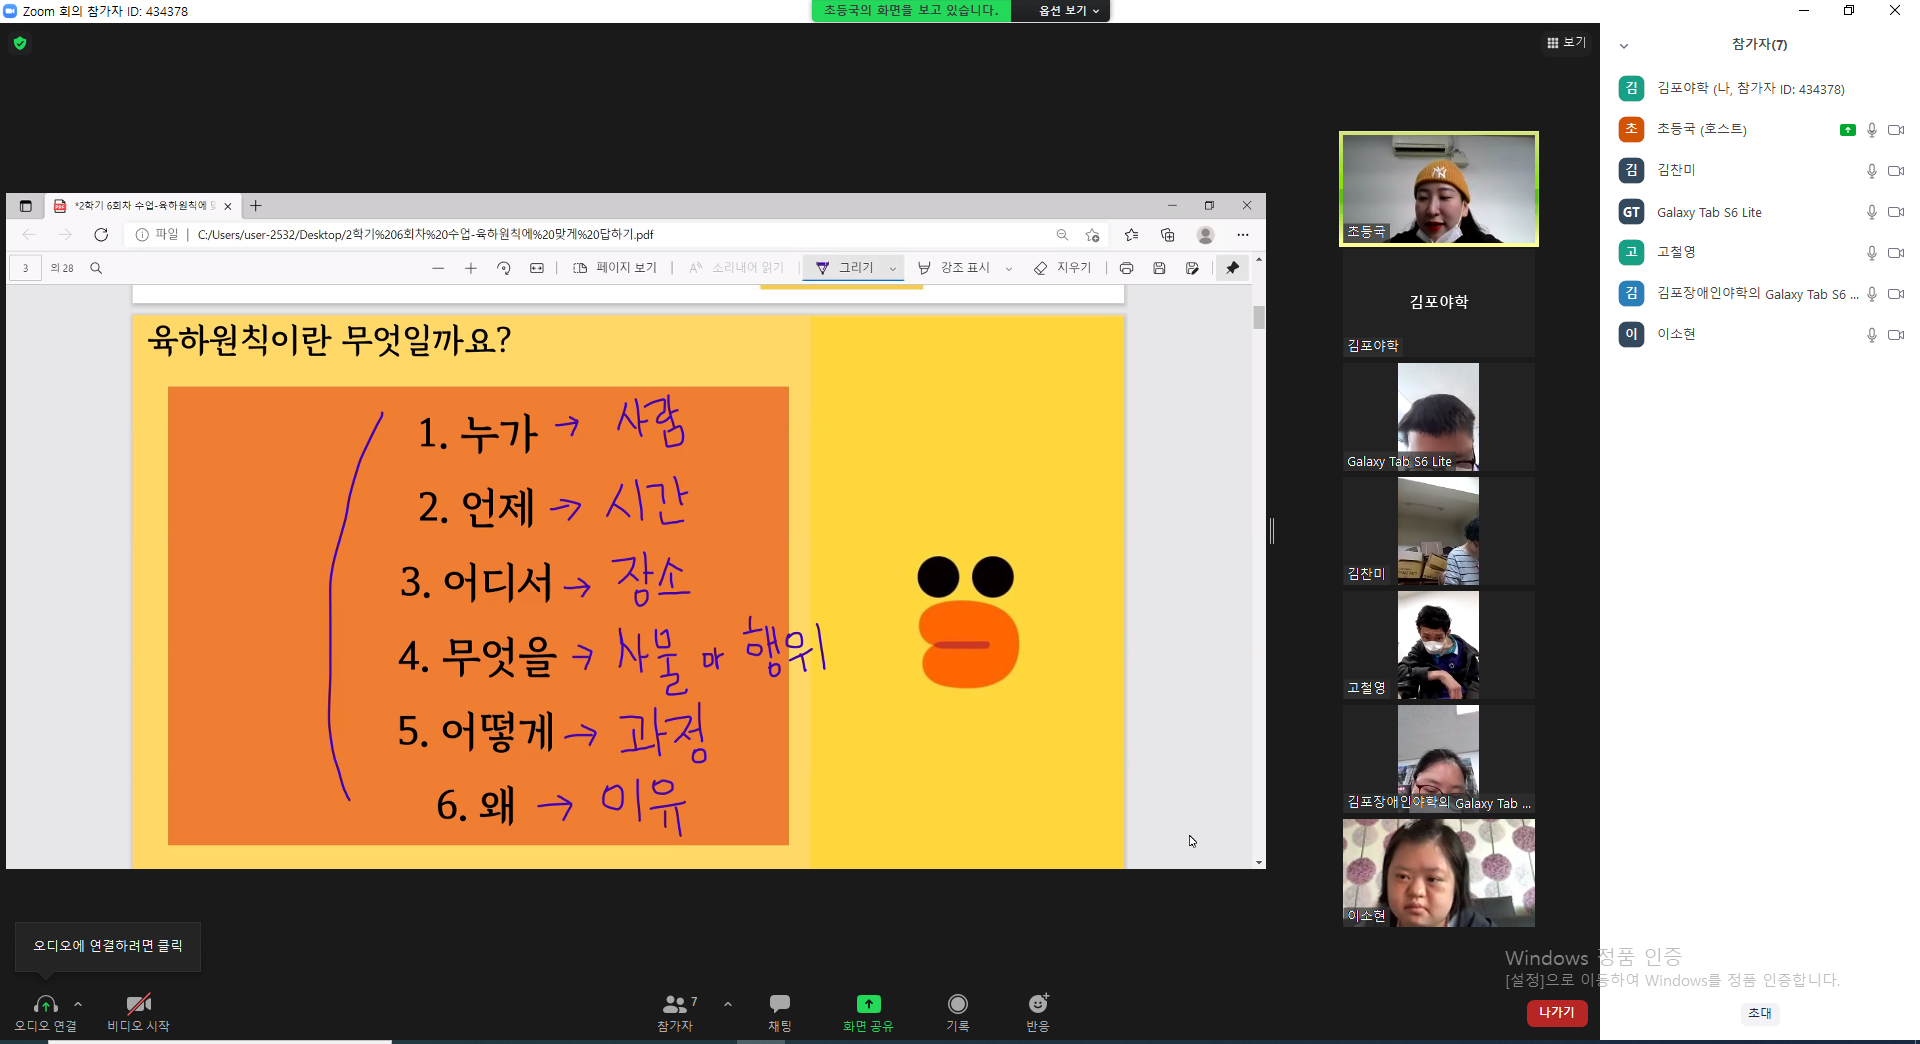Select the 페이지 보기 page view option

615,268
